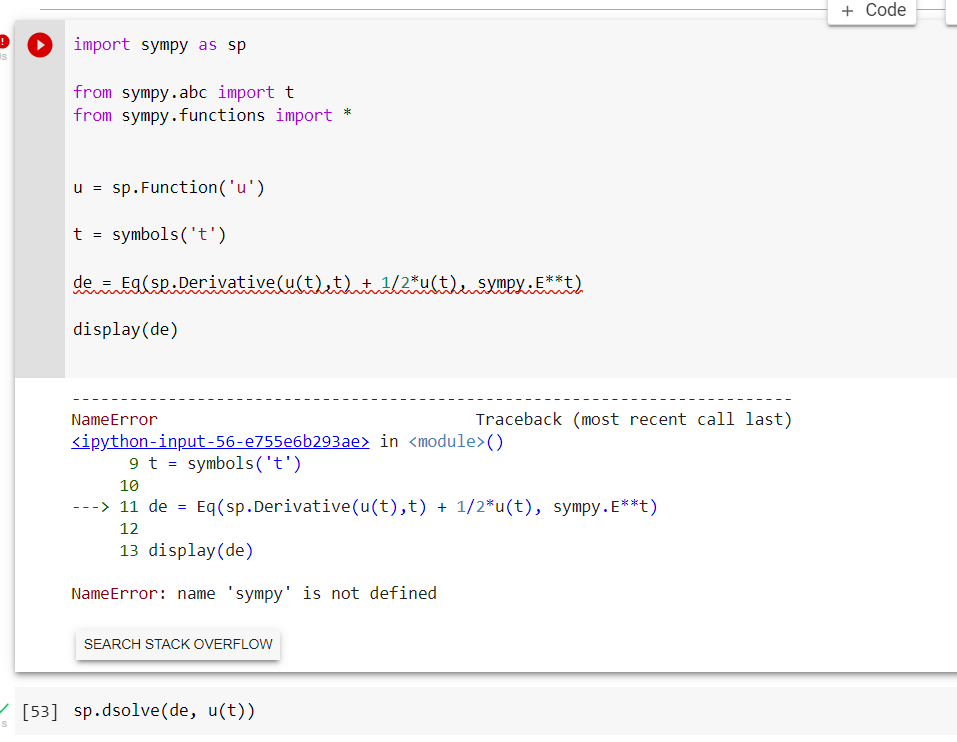957x742 pixels.
Task: Click Search Stack Overflow button
Action: click(178, 644)
